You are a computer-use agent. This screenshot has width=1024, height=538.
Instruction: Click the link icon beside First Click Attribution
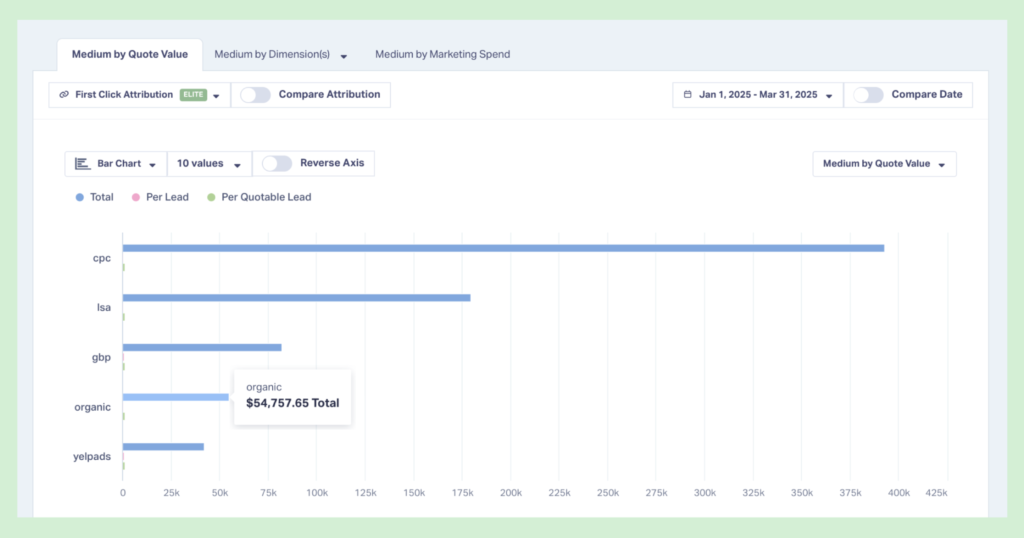(x=64, y=95)
